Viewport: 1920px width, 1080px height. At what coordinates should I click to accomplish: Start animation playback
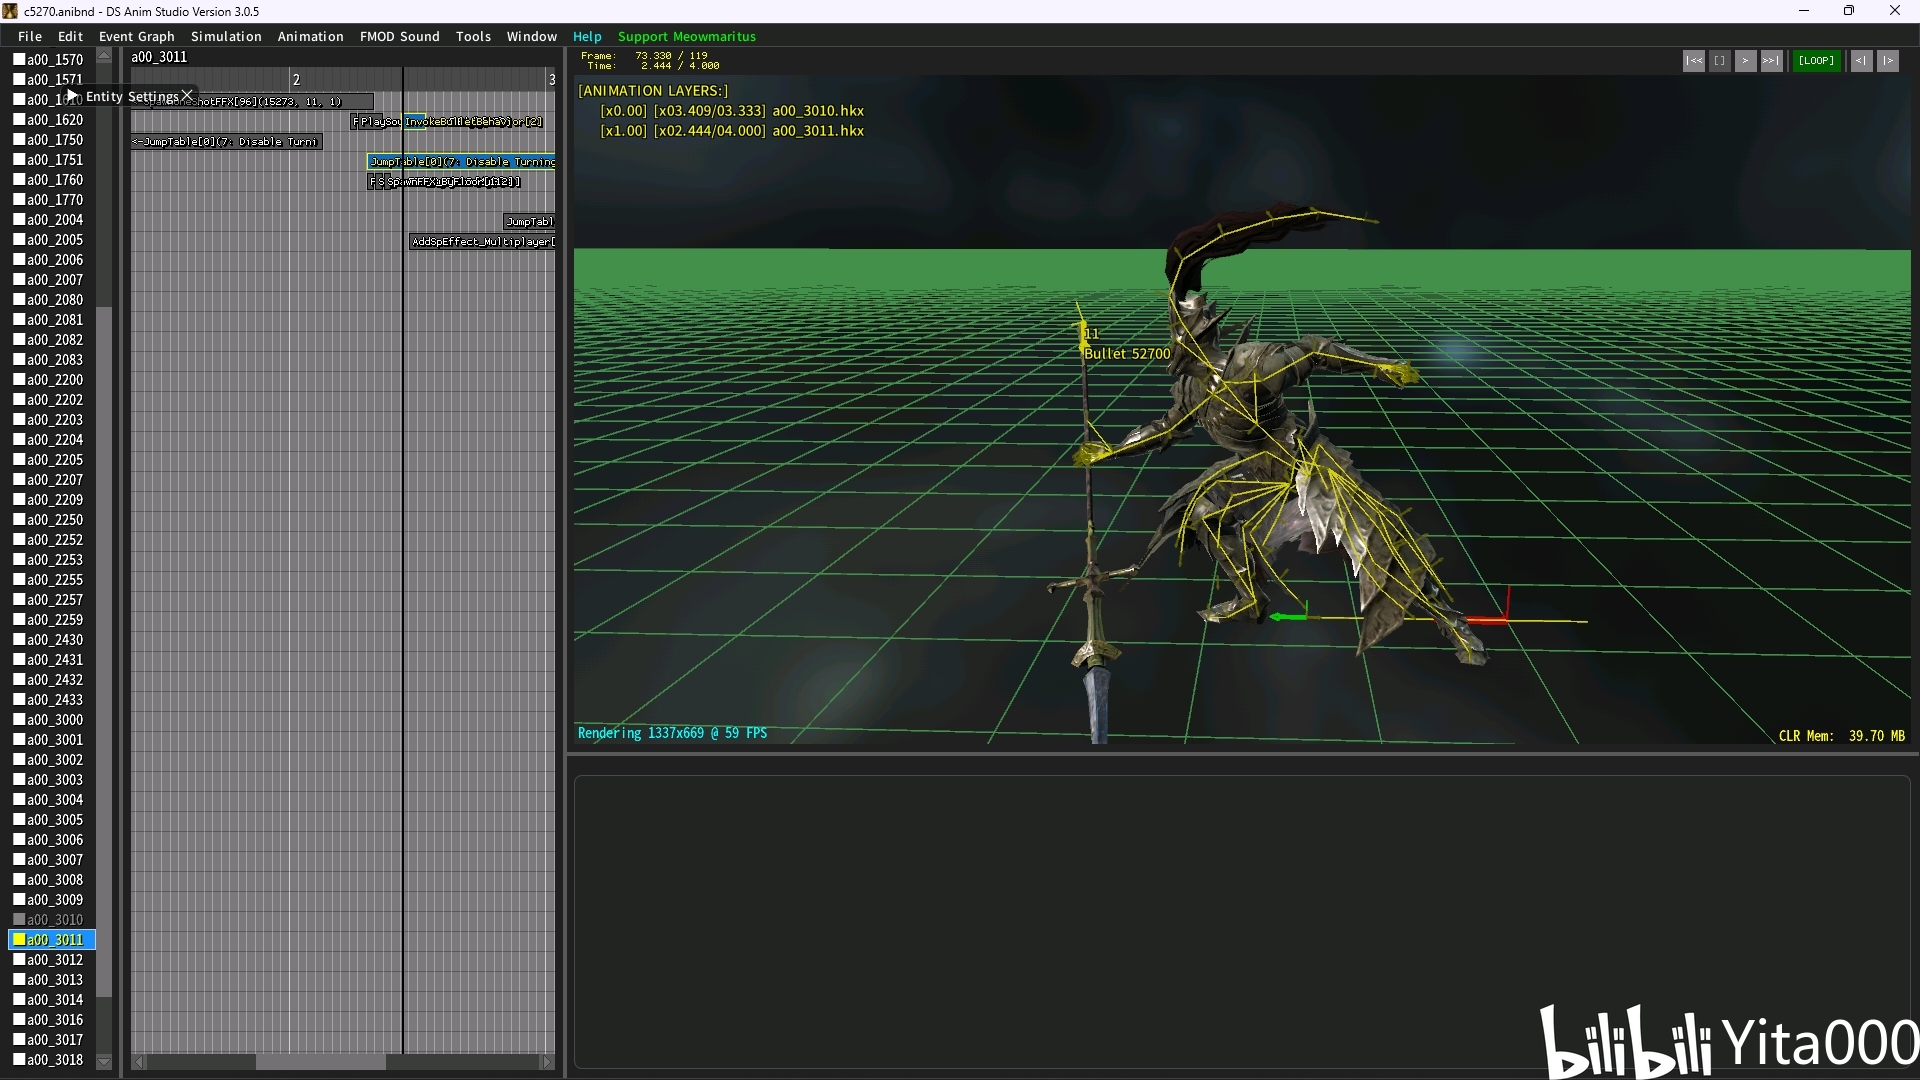[x=1745, y=61]
